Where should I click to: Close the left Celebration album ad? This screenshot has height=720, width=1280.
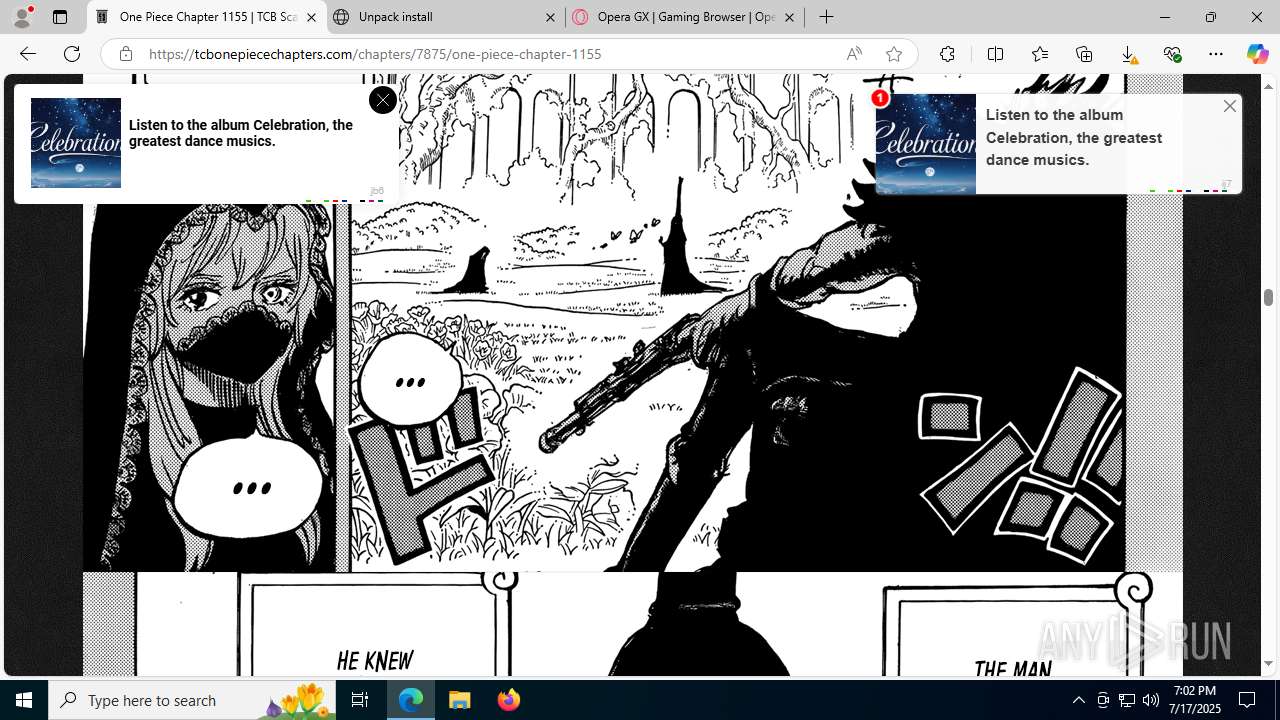click(x=382, y=100)
